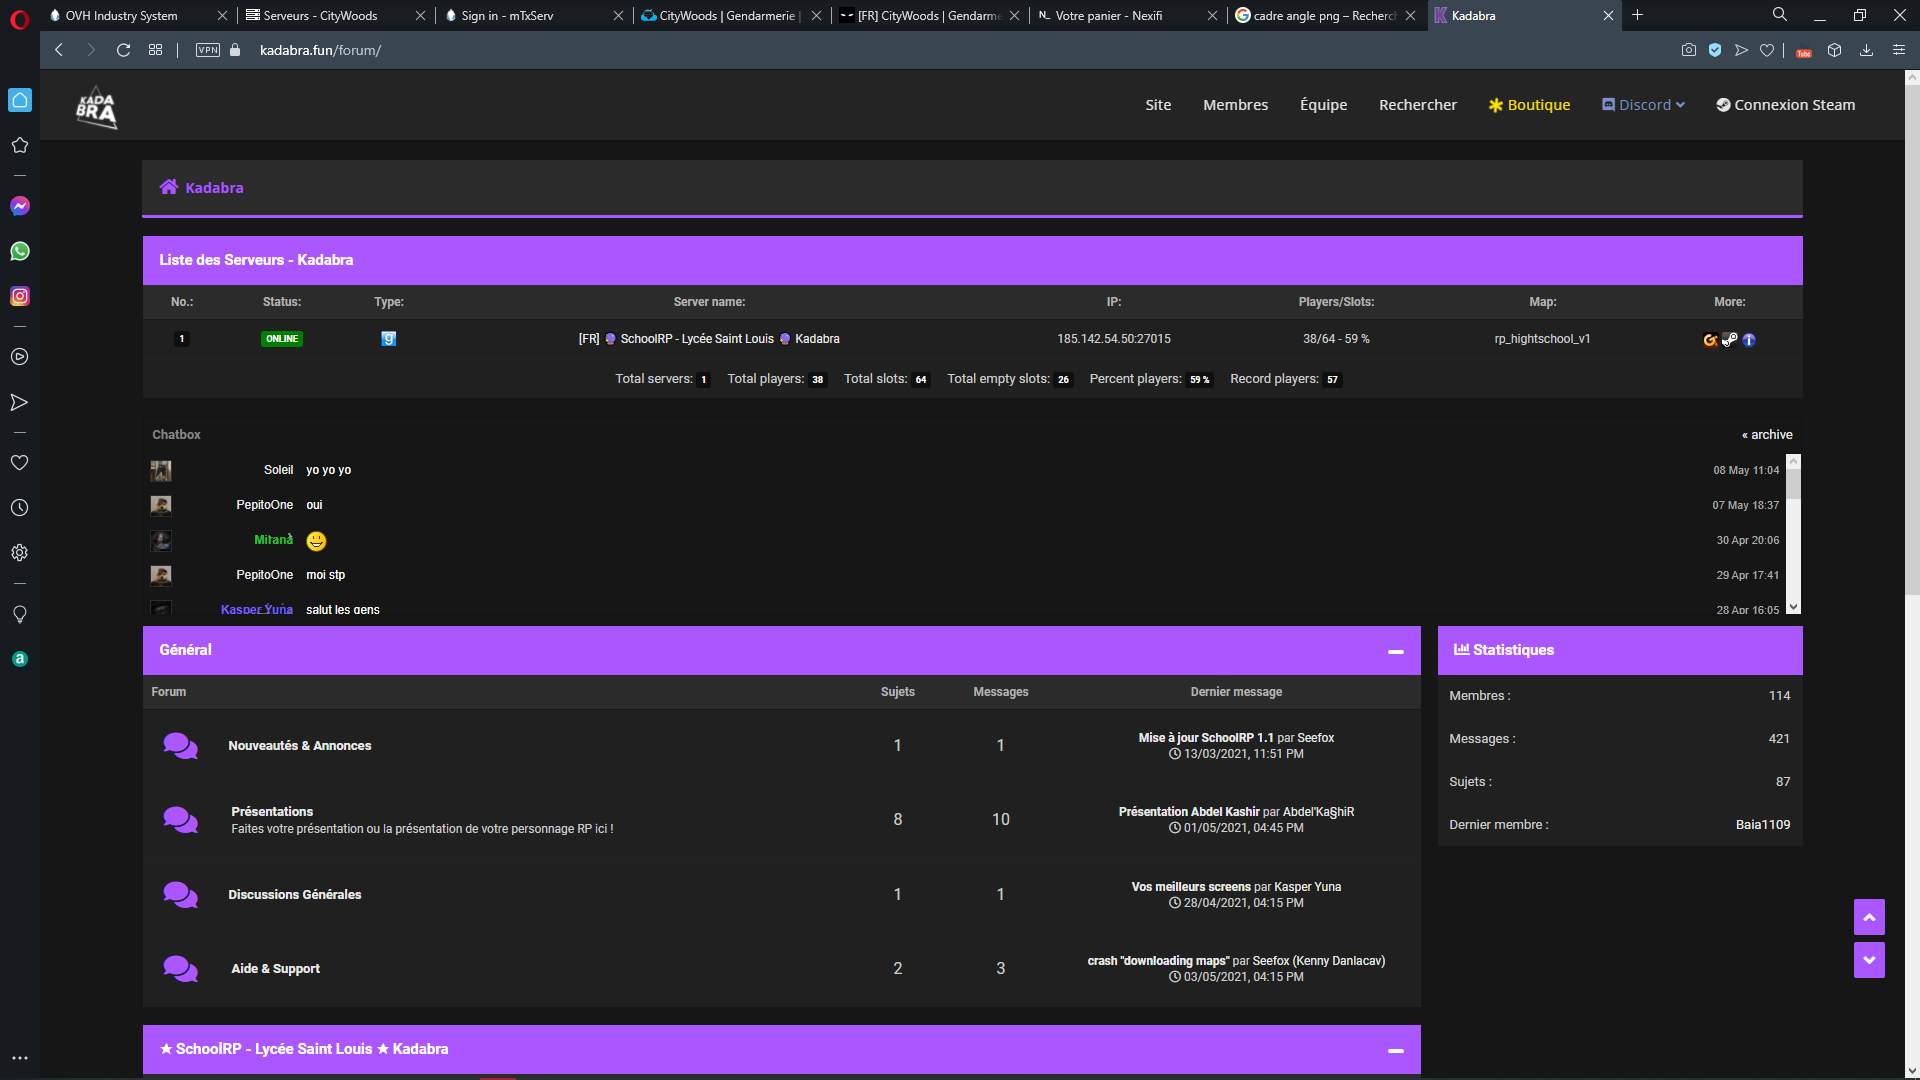
Task: Open Opera home from the sidebar icon
Action: click(20, 100)
